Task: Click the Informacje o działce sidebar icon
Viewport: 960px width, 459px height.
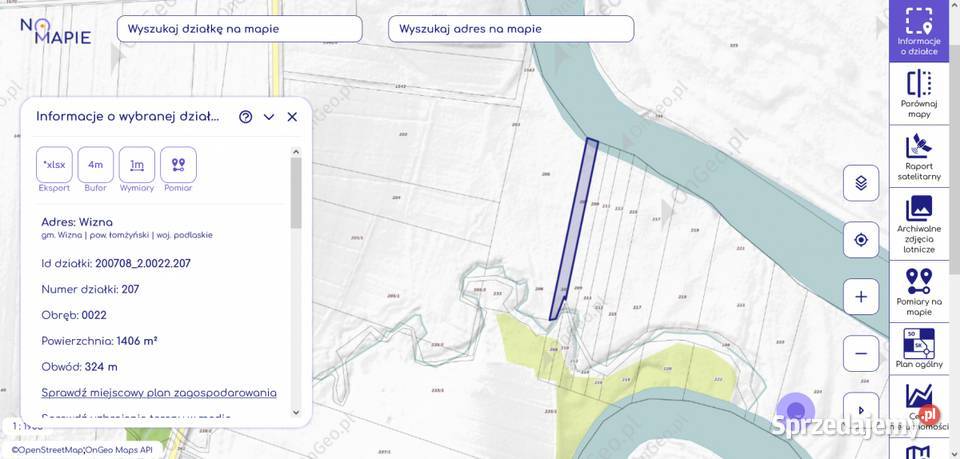Action: [918, 31]
